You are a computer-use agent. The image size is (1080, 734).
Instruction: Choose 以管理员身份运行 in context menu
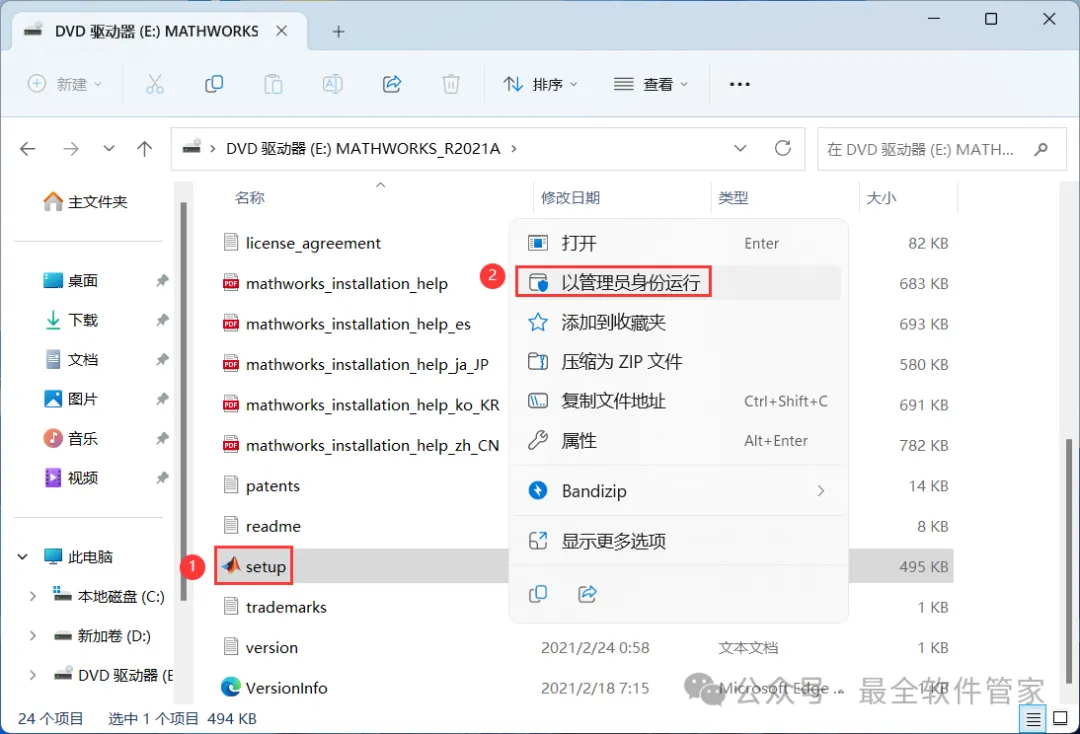click(678, 282)
